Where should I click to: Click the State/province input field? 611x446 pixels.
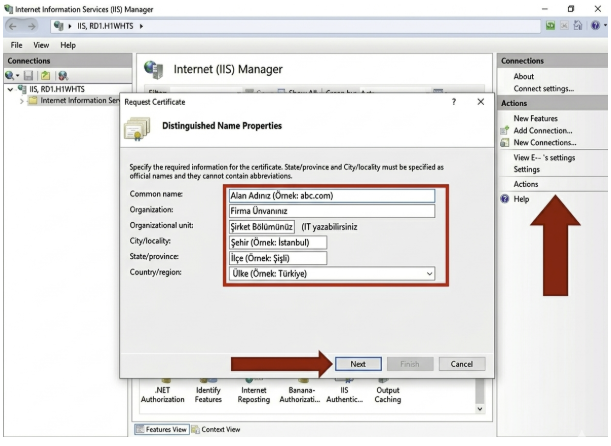(x=278, y=258)
